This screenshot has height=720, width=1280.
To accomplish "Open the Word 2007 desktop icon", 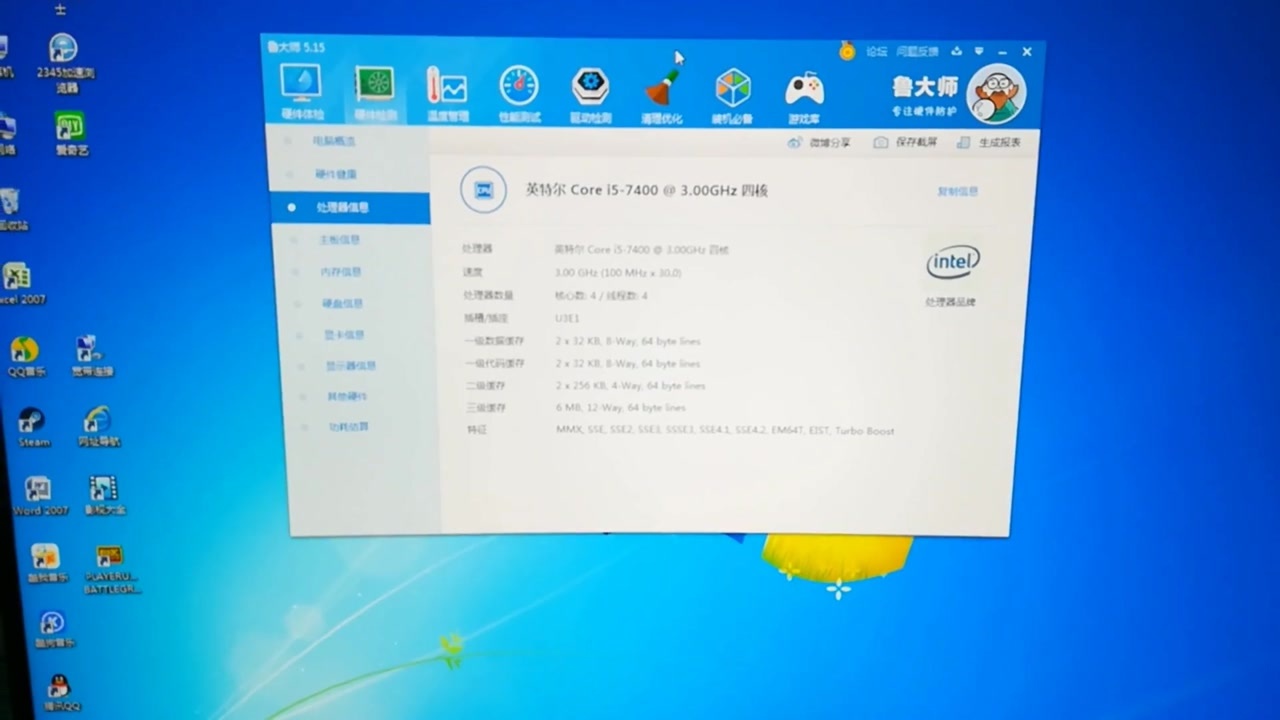I will [40, 496].
